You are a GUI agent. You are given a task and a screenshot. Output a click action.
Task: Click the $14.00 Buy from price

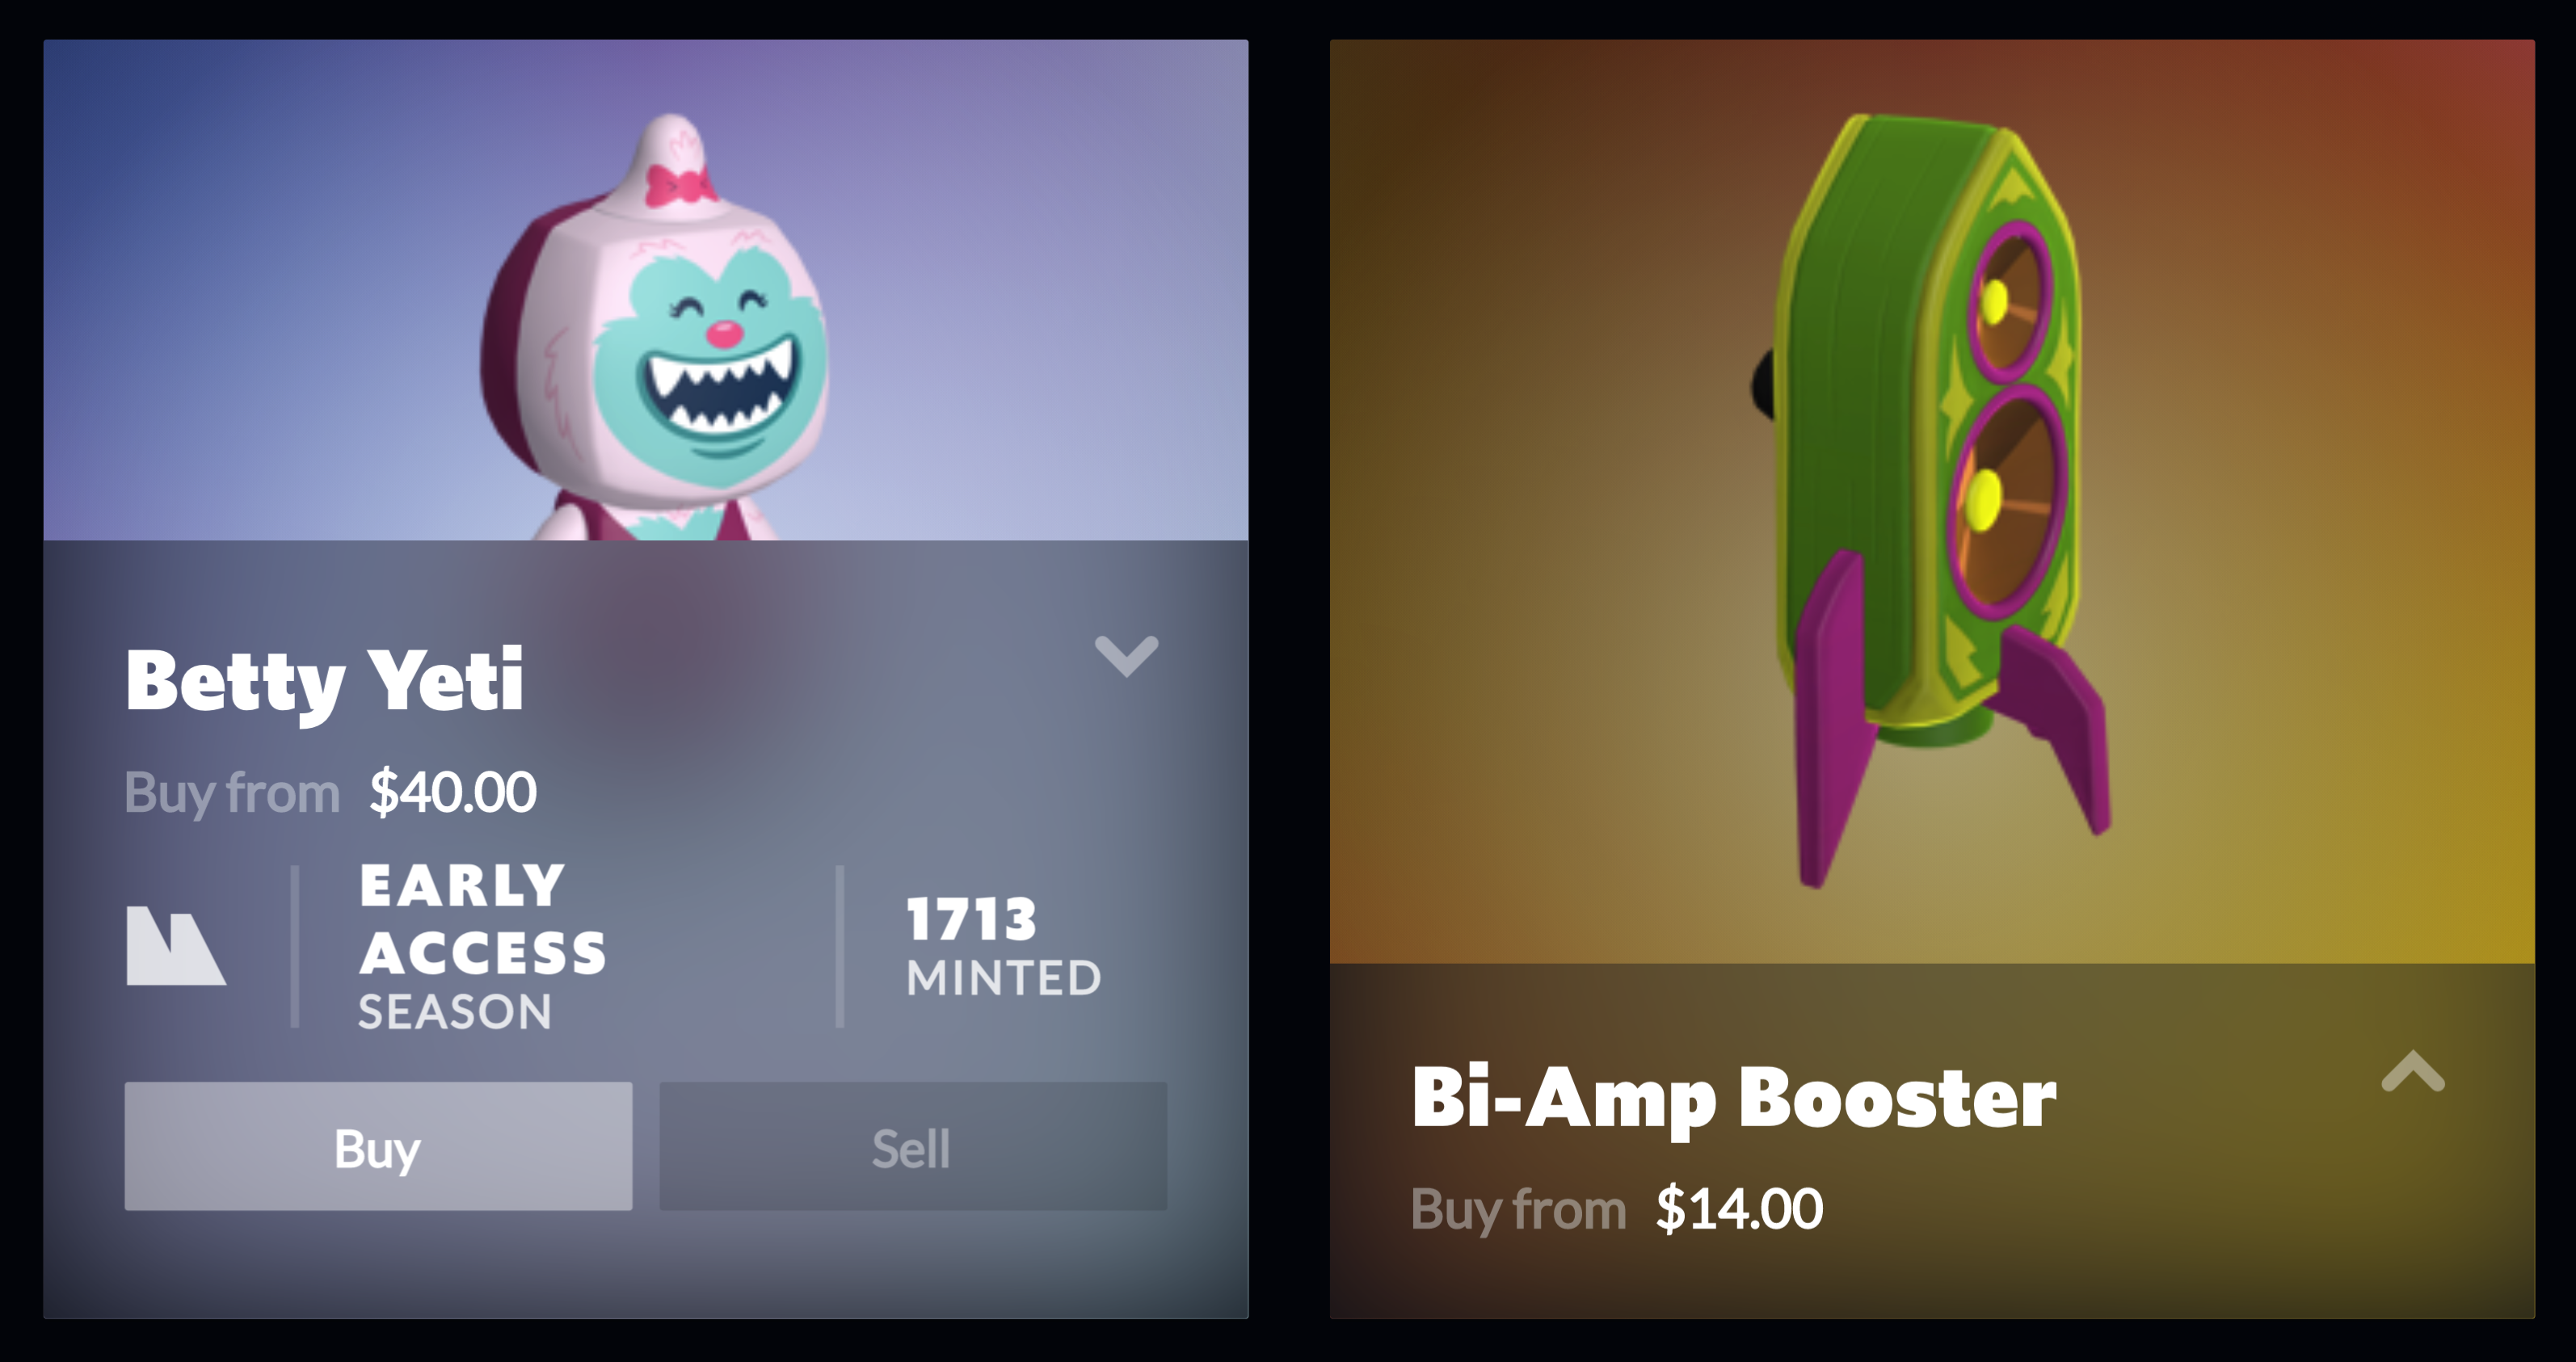tap(1739, 1209)
